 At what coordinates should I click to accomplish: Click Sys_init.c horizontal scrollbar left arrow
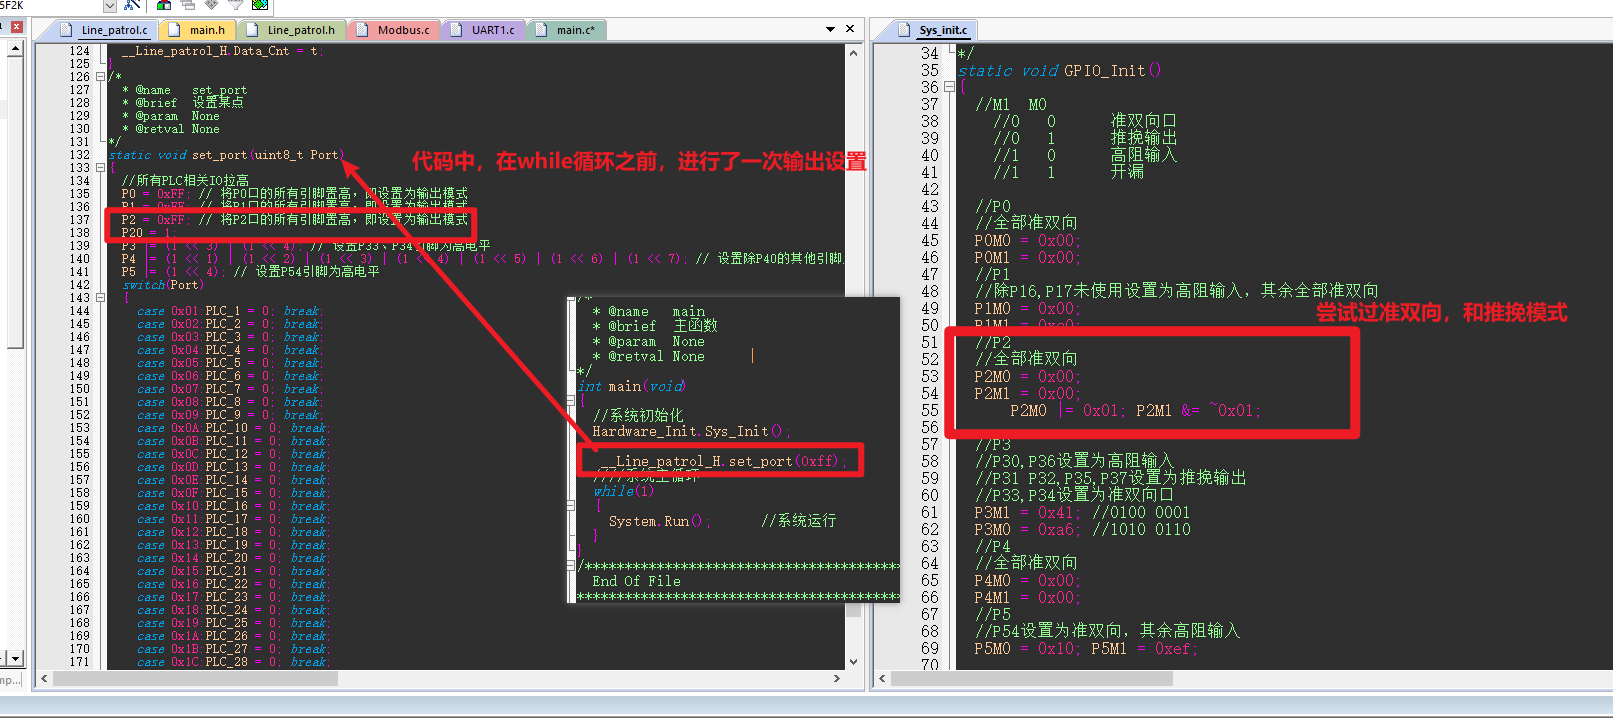click(882, 678)
